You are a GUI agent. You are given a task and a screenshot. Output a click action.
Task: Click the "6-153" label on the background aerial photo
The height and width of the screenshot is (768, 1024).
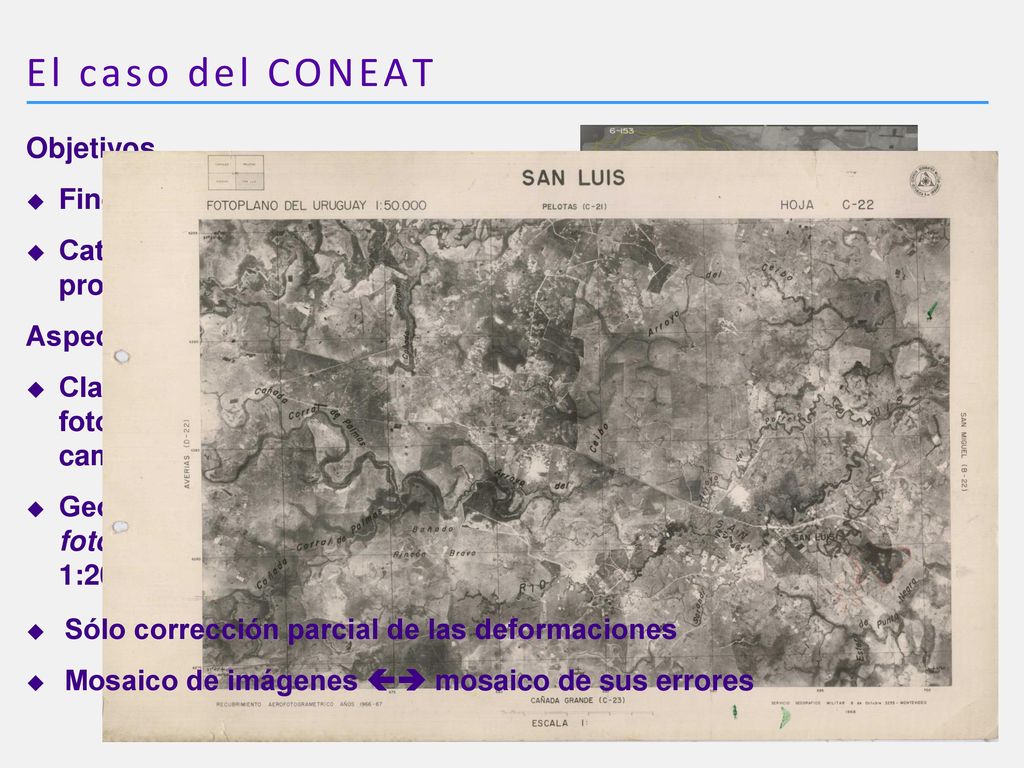[621, 131]
